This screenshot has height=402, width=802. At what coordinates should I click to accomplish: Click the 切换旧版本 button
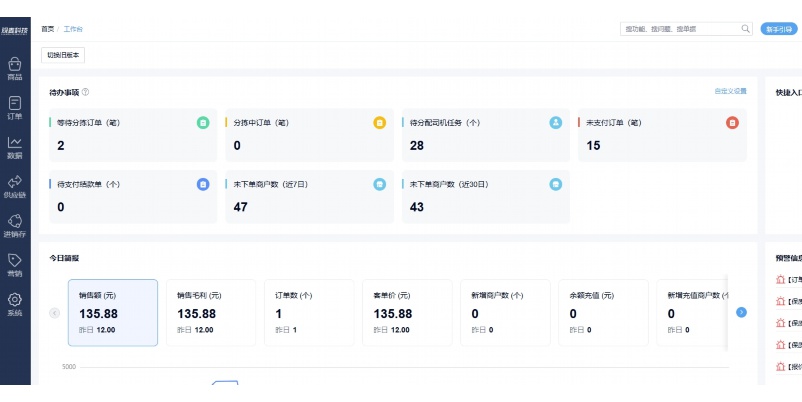63,55
